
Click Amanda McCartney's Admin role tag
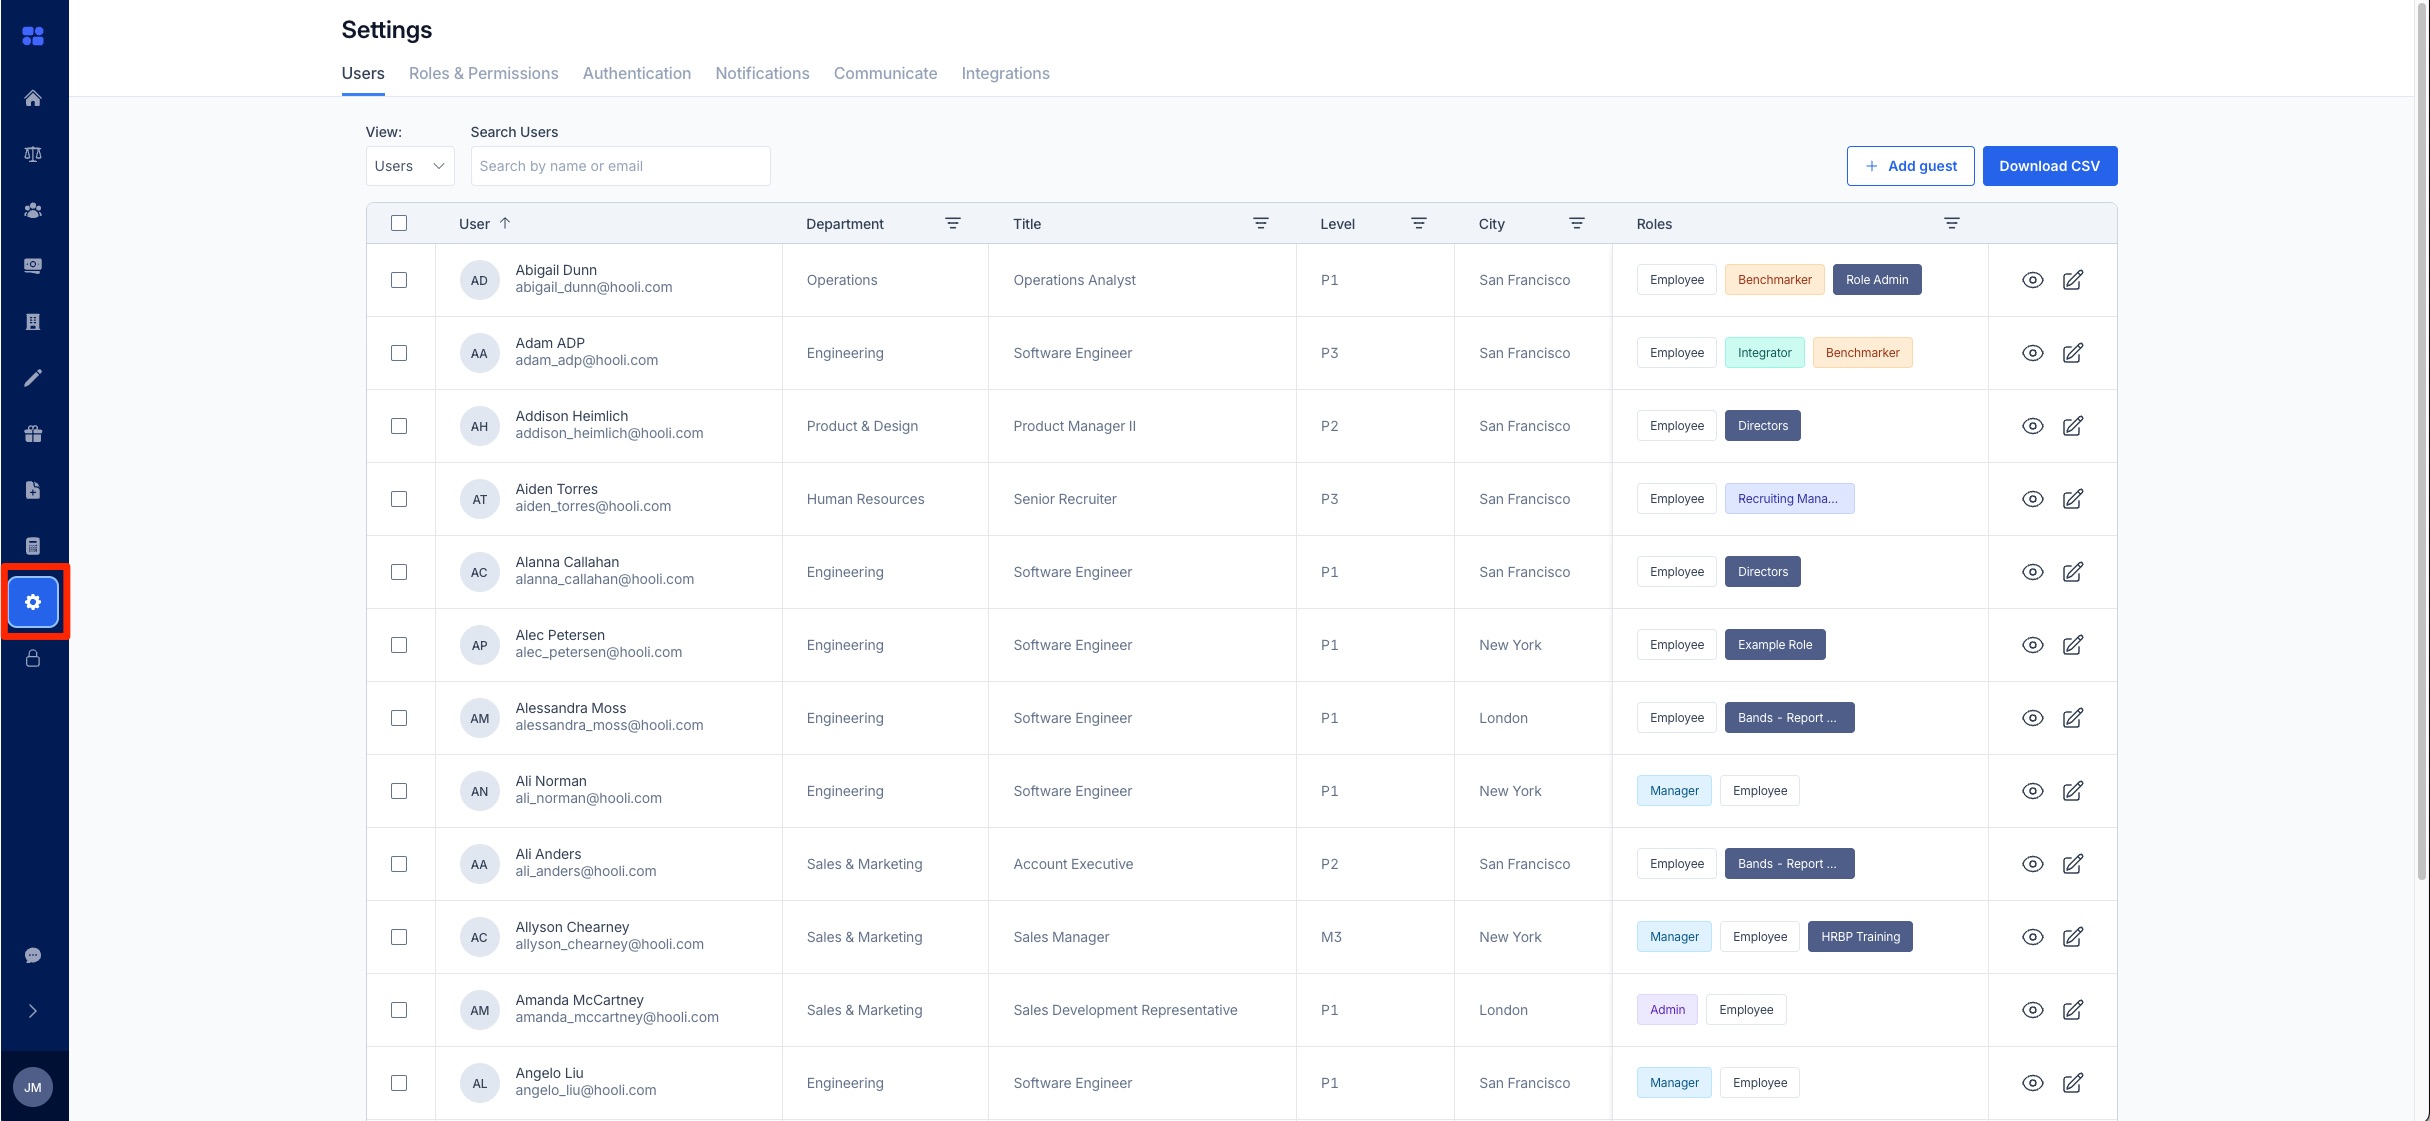click(x=1668, y=1010)
